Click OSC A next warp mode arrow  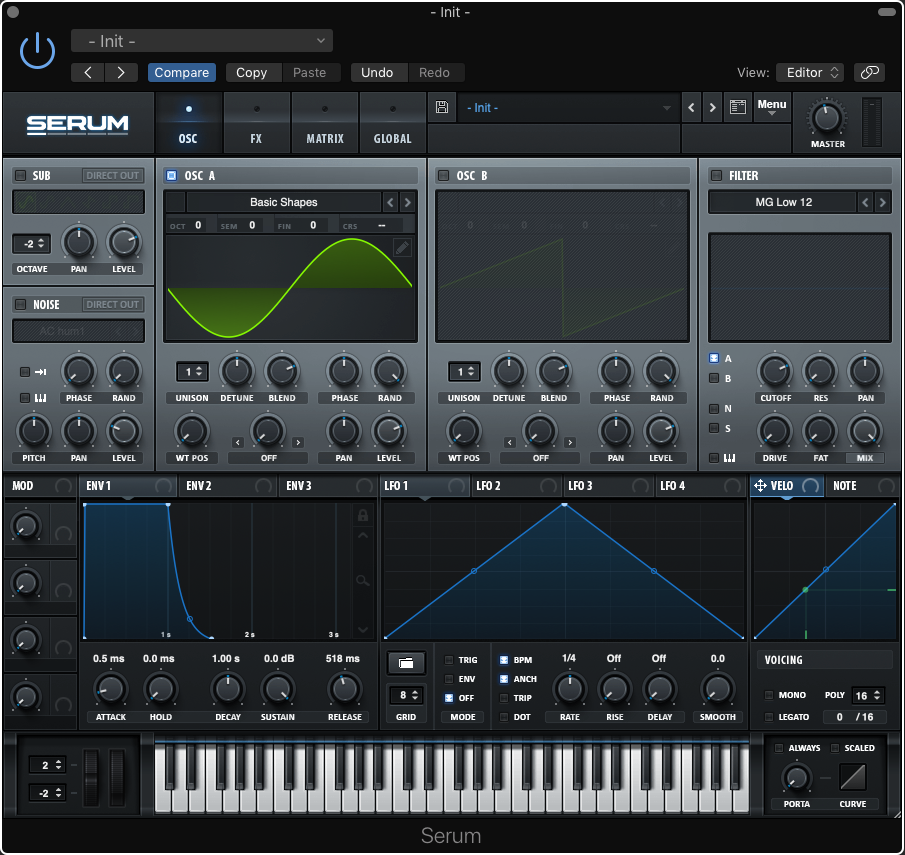coord(298,443)
